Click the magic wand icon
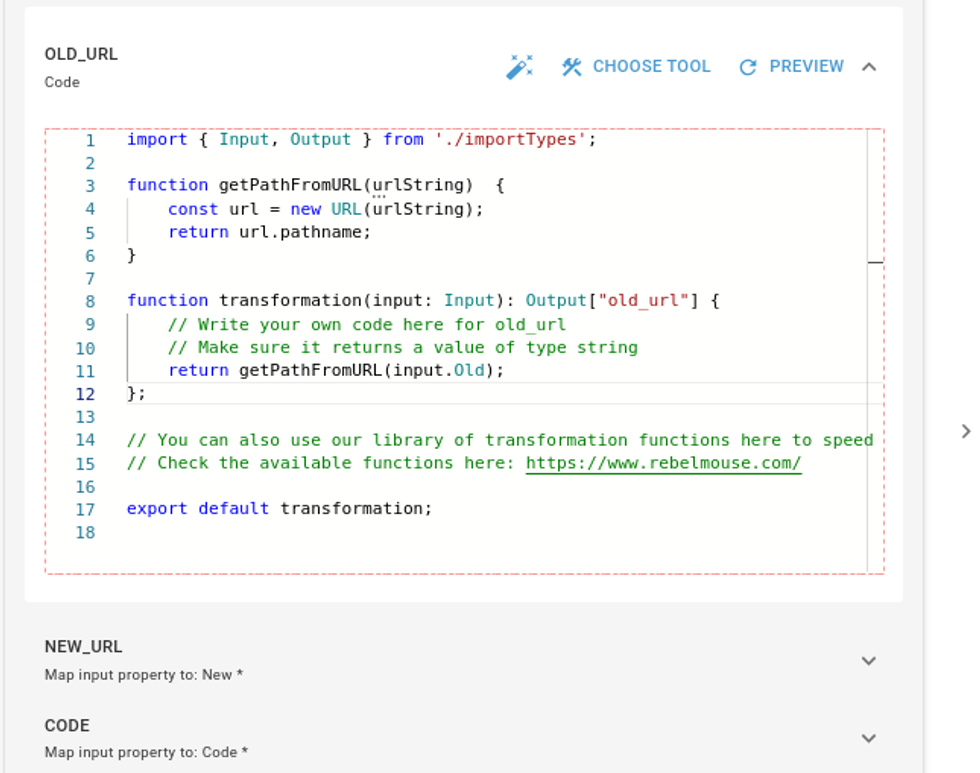 coord(519,67)
